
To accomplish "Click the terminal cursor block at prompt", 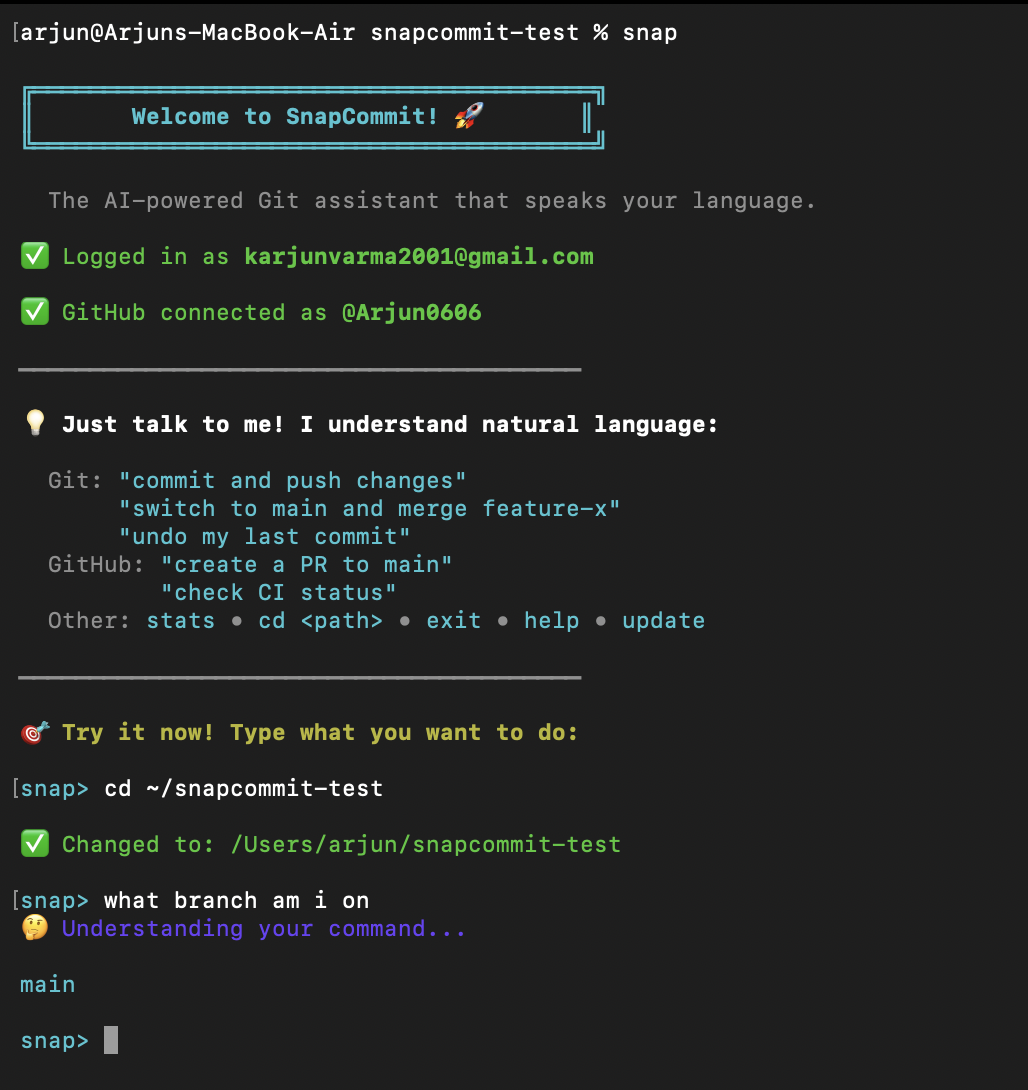I will point(111,1040).
